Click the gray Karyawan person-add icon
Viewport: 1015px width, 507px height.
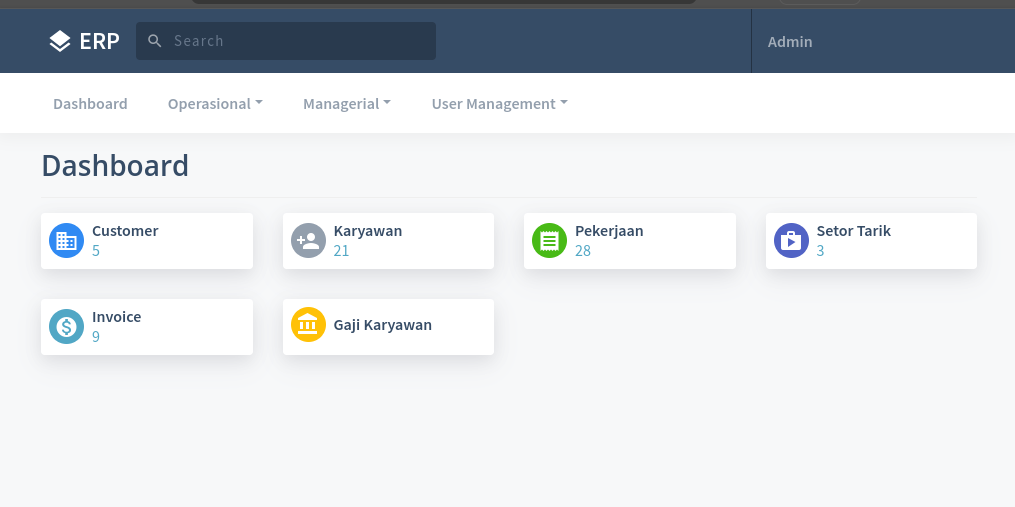(308, 241)
